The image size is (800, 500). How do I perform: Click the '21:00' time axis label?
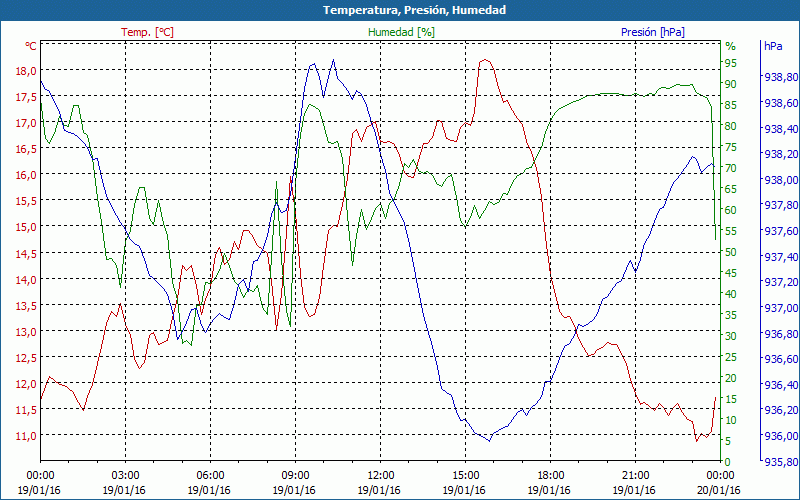tap(636, 476)
